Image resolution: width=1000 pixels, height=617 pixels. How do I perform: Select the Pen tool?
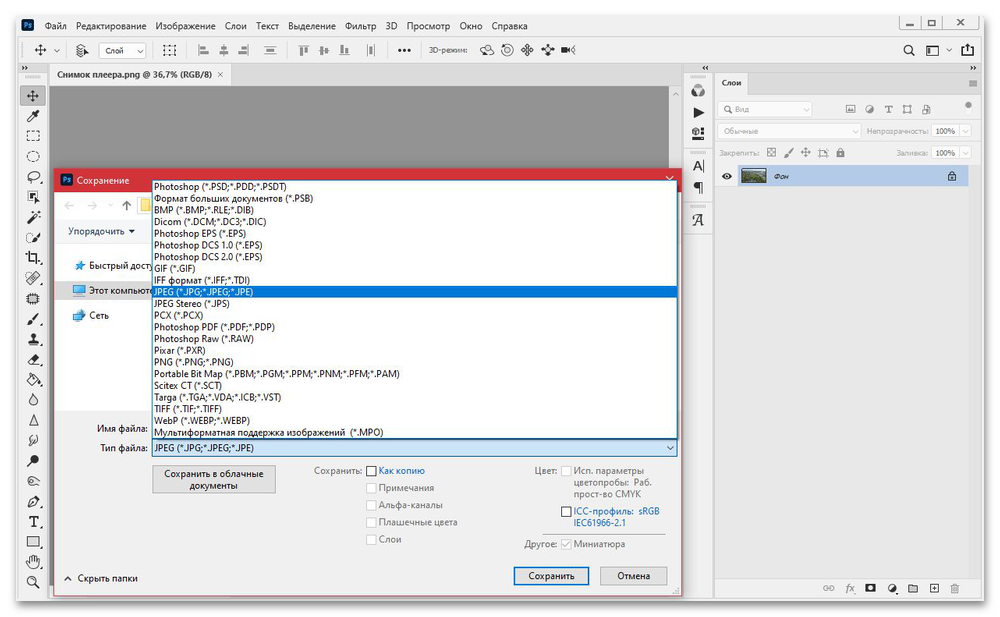tap(33, 502)
